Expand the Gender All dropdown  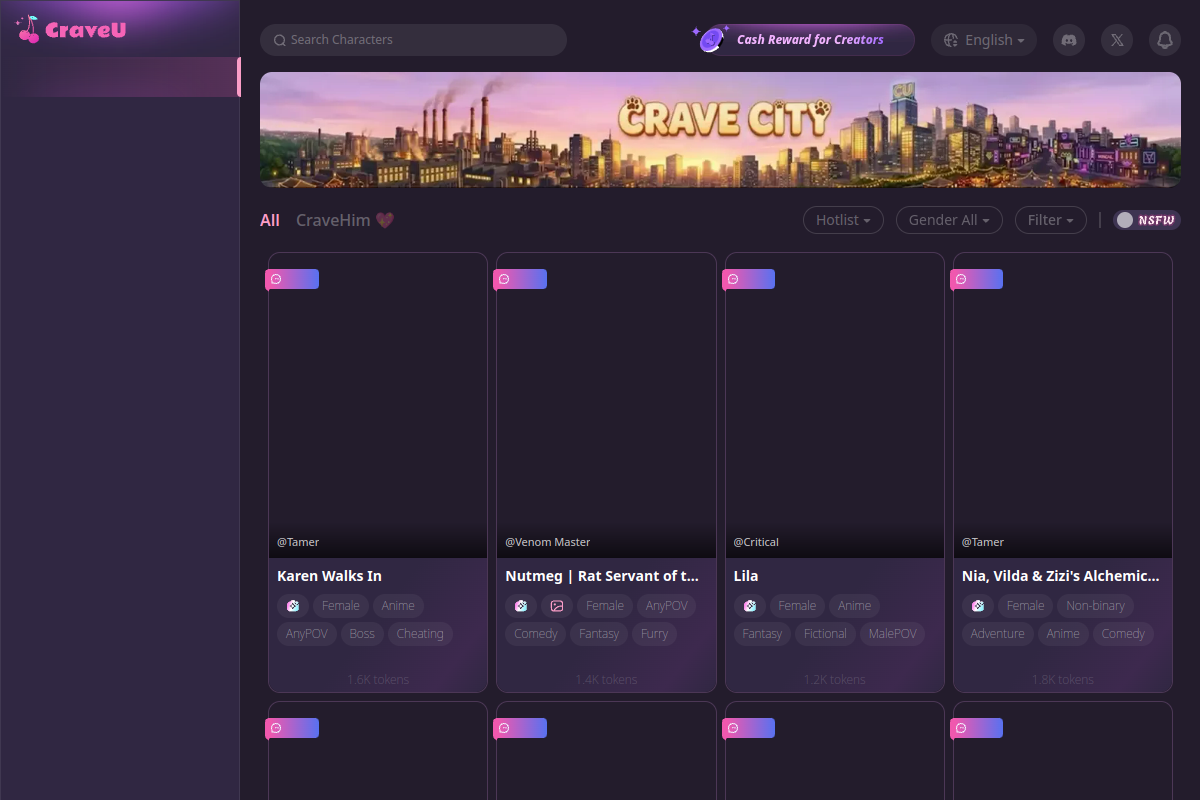coord(949,220)
